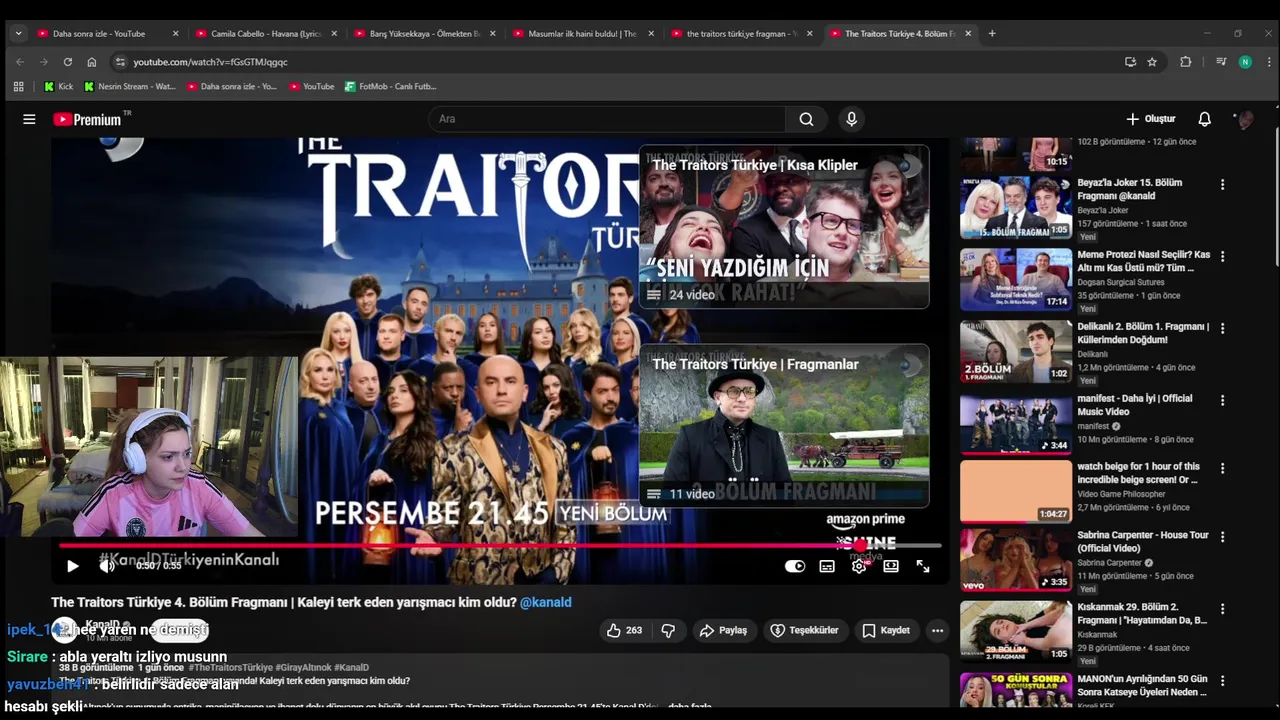
Task: Reload the page
Action: click(x=67, y=62)
